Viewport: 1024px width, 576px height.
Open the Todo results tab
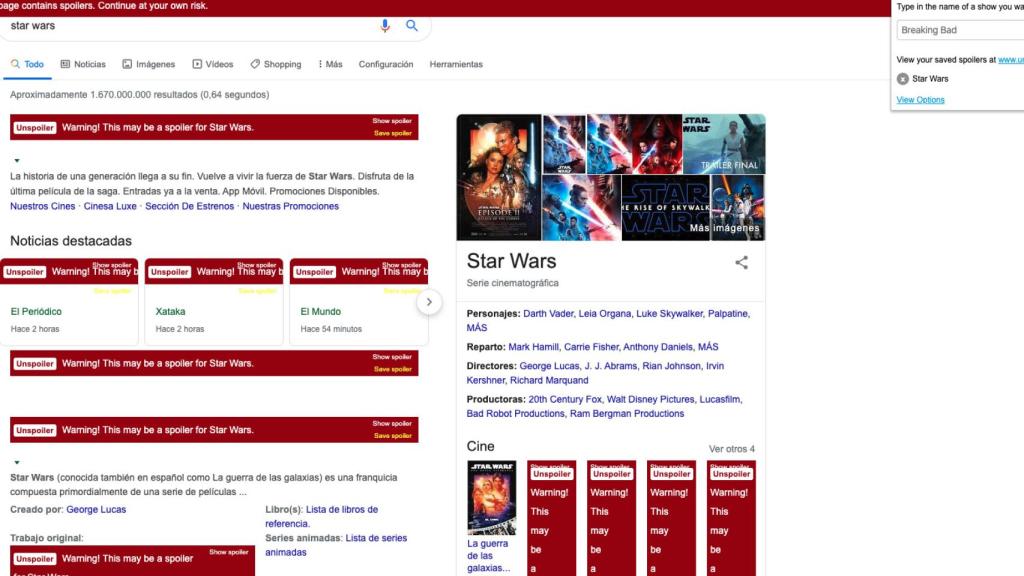(27, 64)
